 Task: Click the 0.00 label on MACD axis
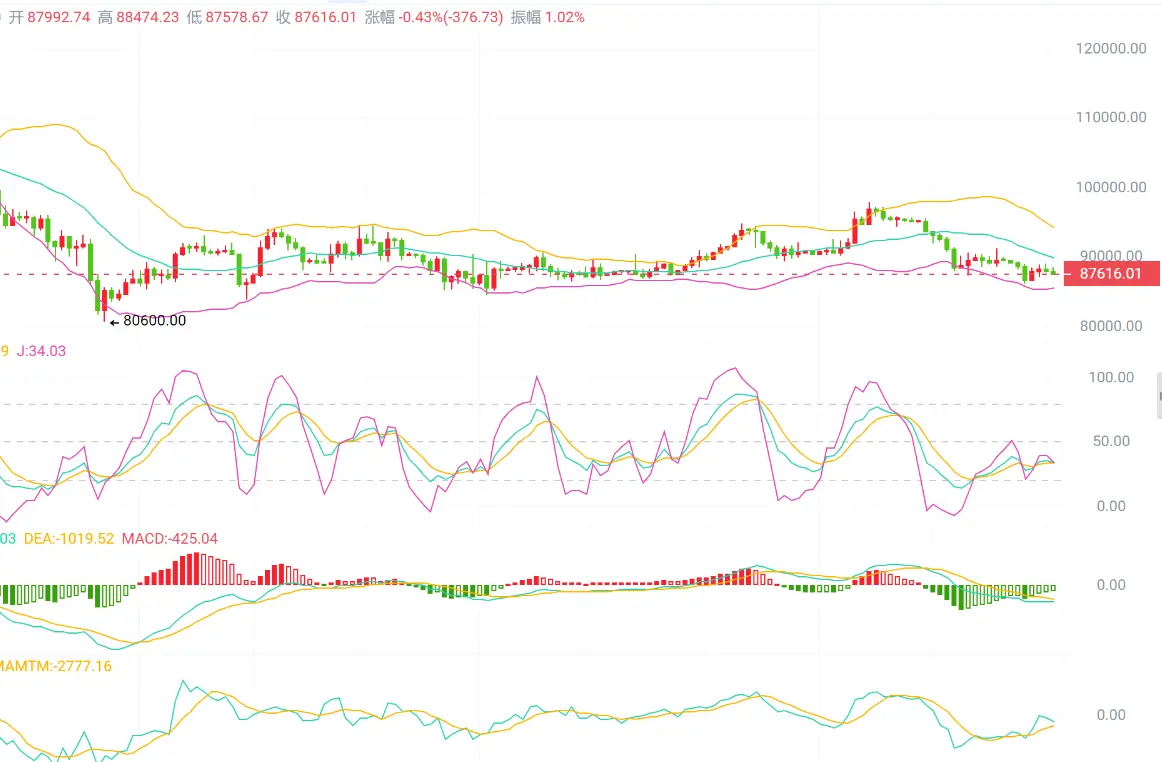(1111, 585)
